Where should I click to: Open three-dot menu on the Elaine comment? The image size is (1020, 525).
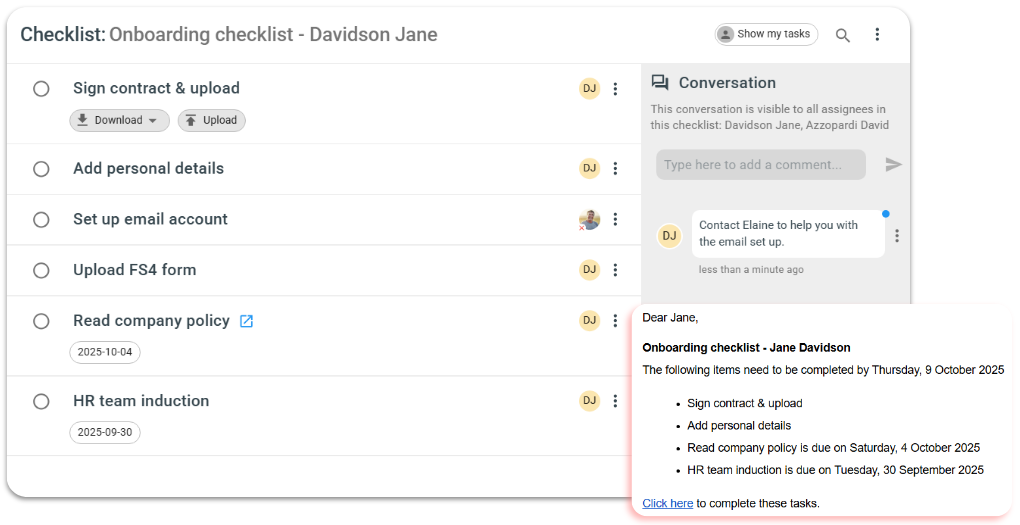(897, 236)
